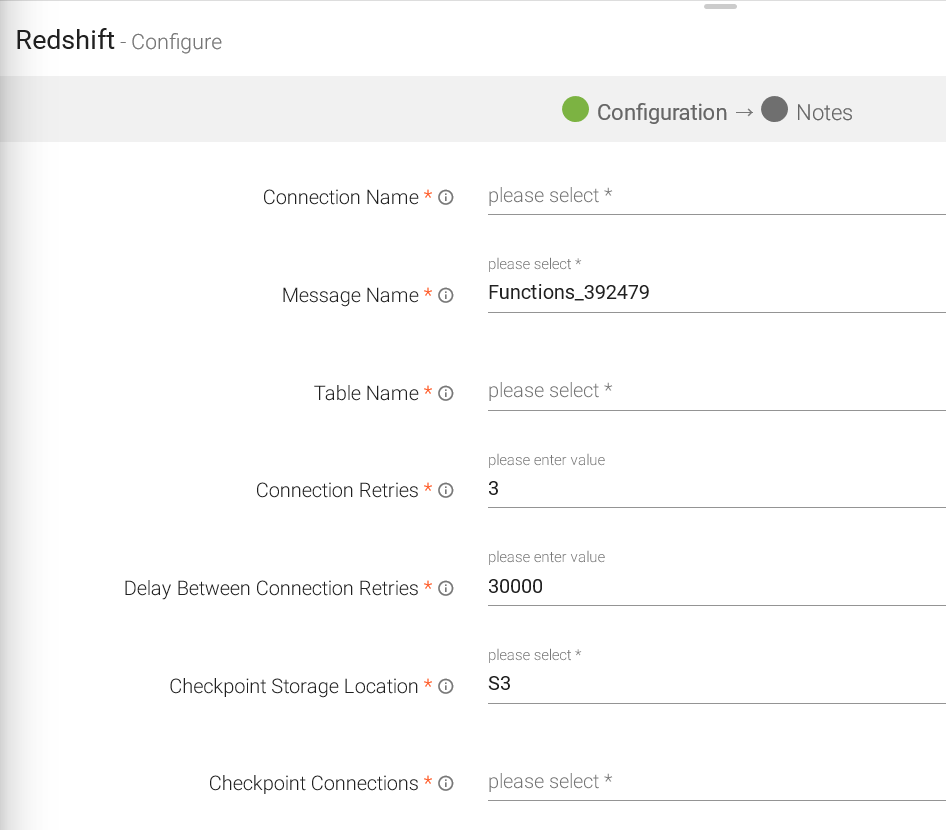Click the green Configuration step circle
946x830 pixels.
click(575, 110)
